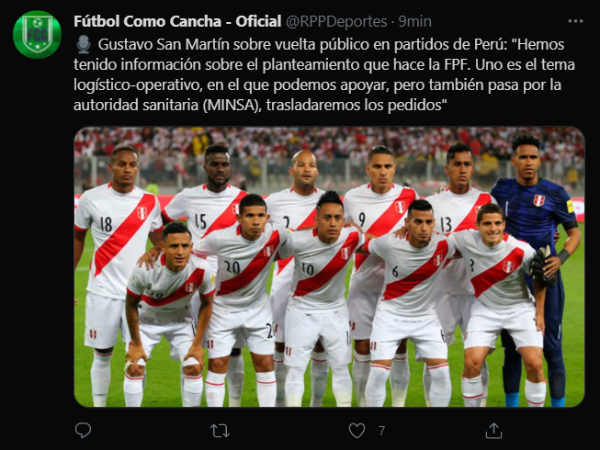Click the microphone emoji in tweet text
This screenshot has height=450, width=600.
point(83,44)
